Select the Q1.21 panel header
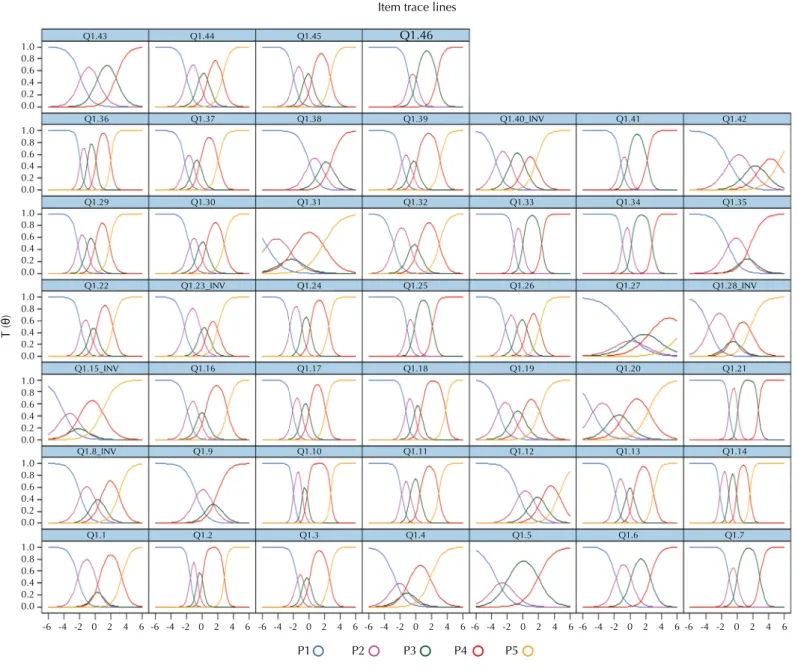 (x=737, y=368)
